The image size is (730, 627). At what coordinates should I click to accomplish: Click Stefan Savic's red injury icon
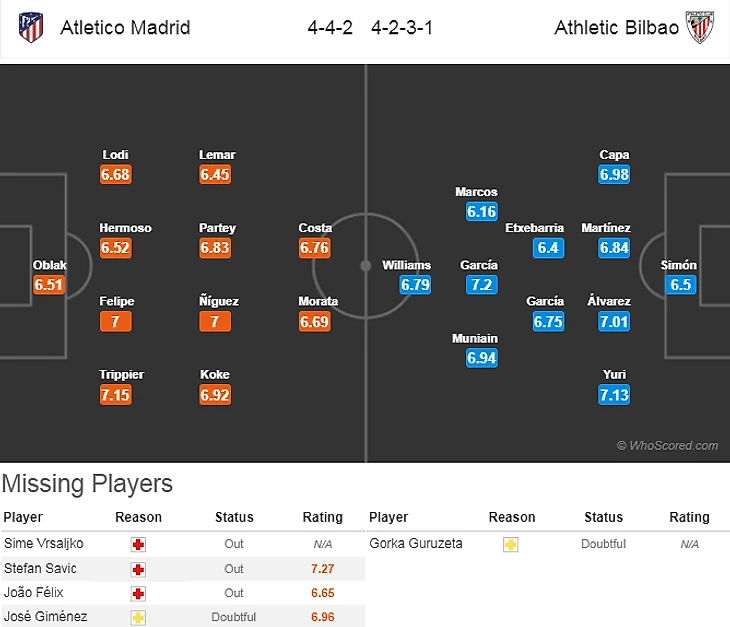click(x=138, y=569)
